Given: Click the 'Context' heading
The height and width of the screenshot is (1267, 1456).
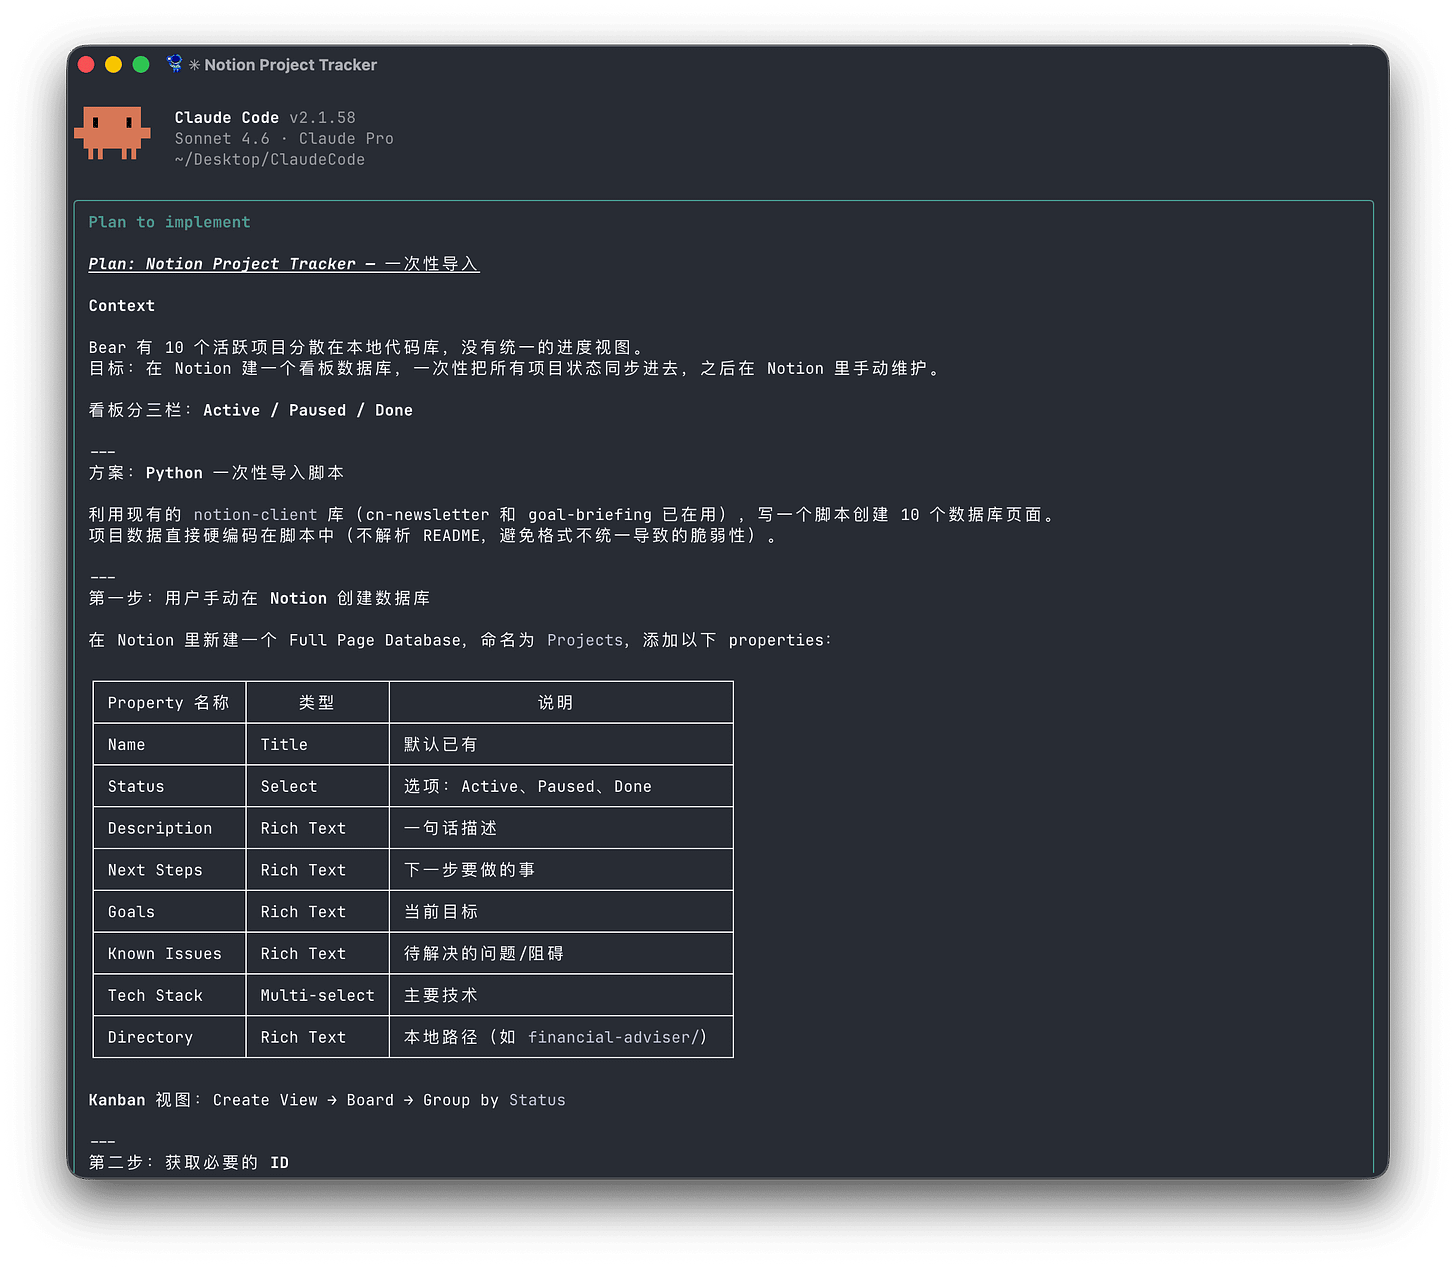Looking at the screenshot, I should [122, 306].
